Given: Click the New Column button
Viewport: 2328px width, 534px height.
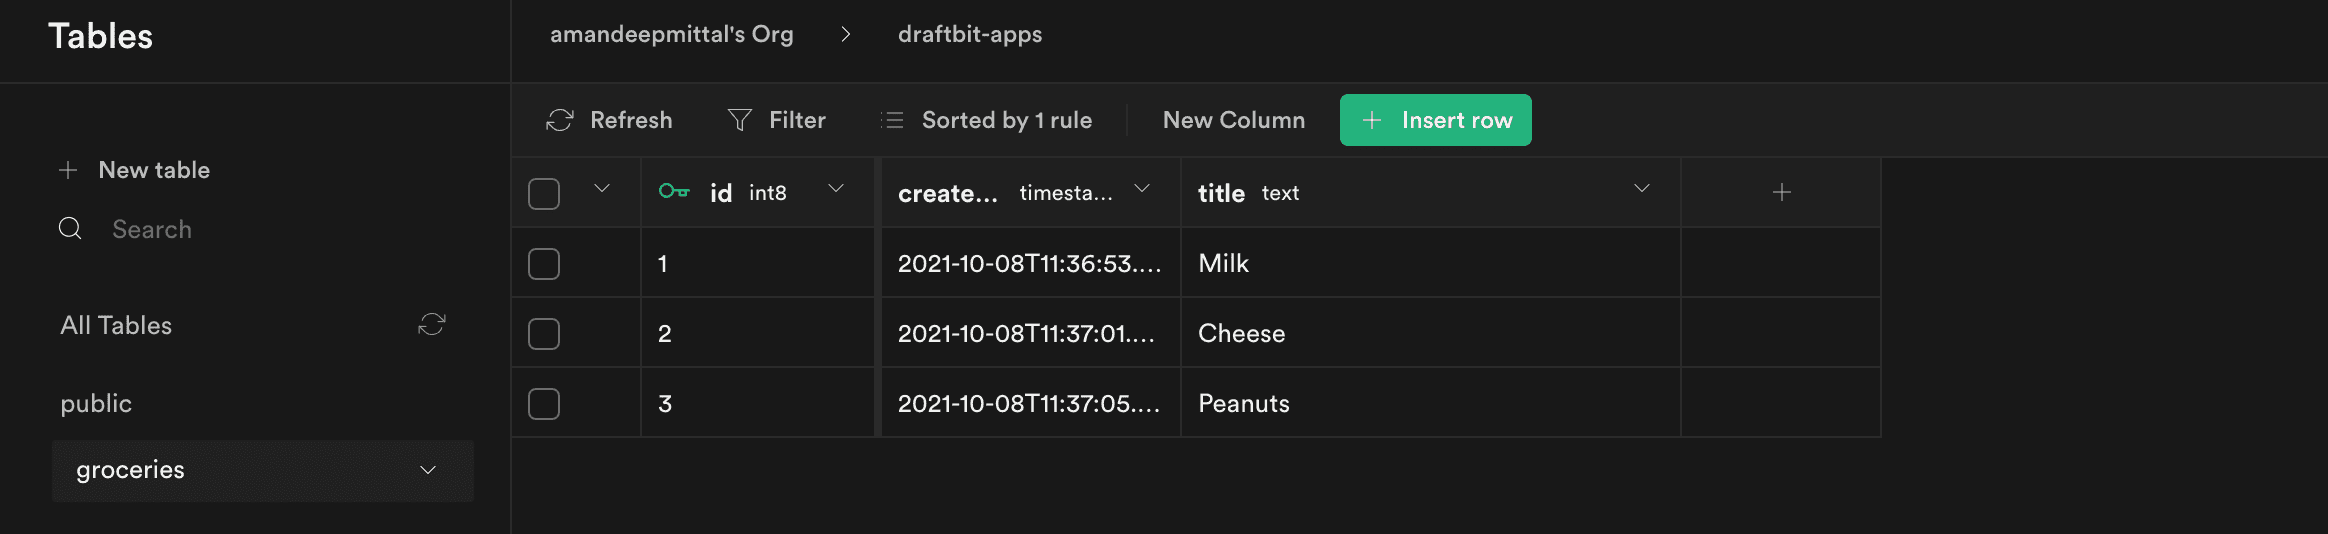Looking at the screenshot, I should point(1234,120).
